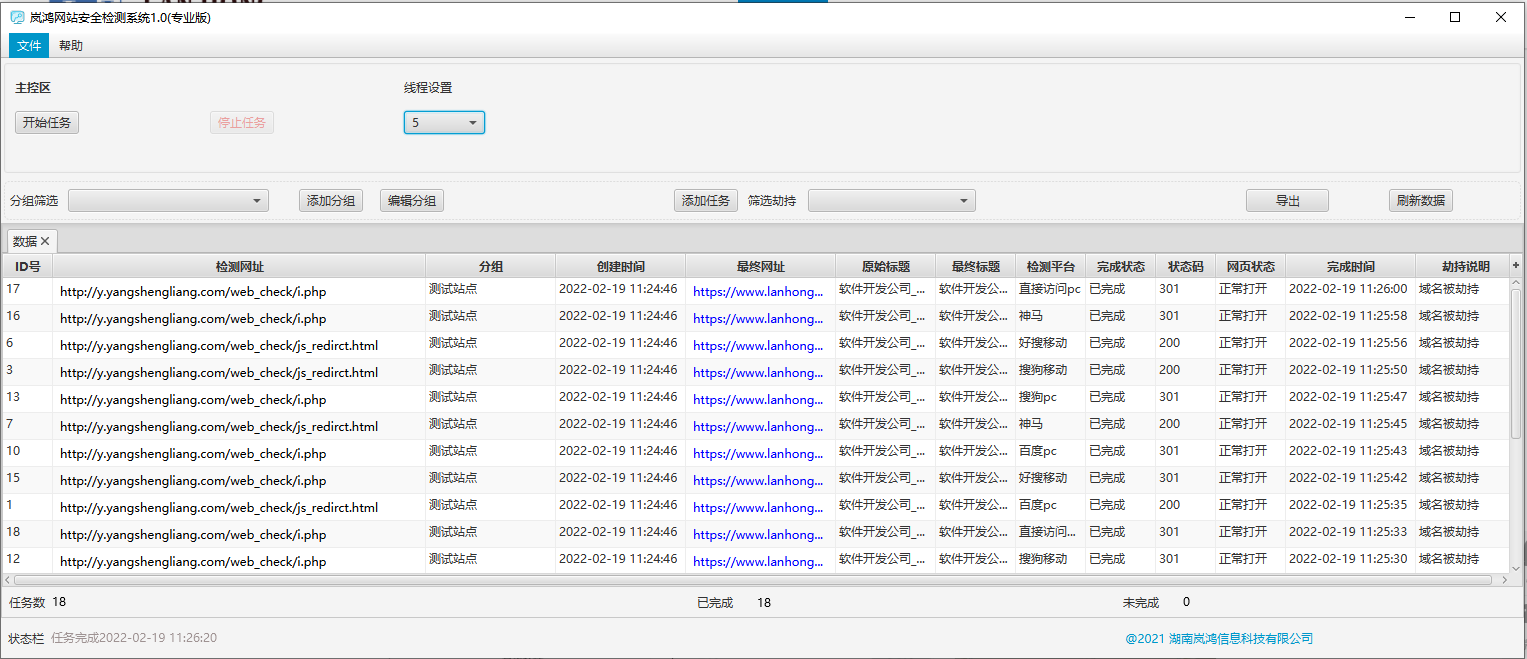Click the 添加分组 button
This screenshot has width=1527, height=659.
coord(331,201)
